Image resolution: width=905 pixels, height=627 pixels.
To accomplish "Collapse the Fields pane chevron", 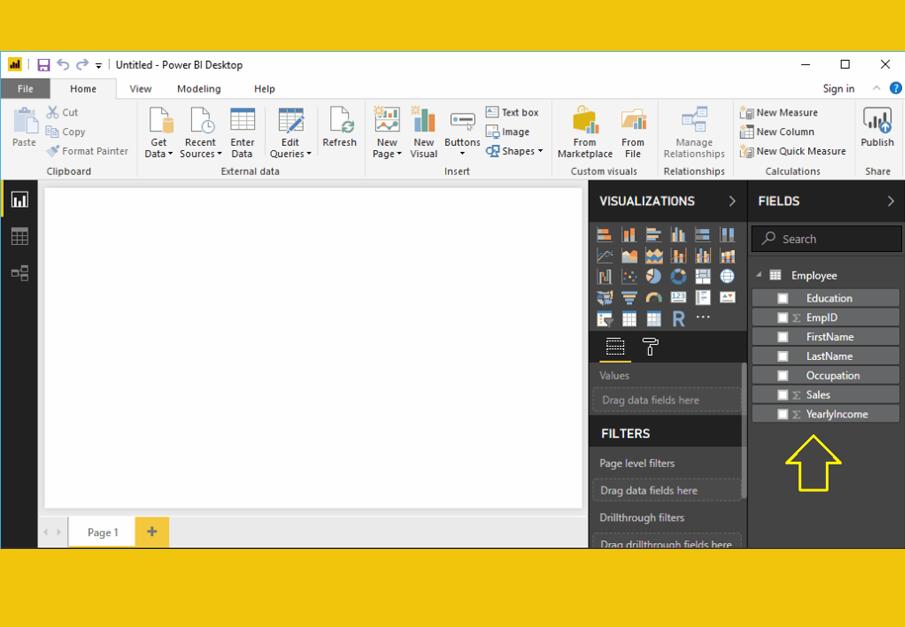I will click(x=891, y=201).
